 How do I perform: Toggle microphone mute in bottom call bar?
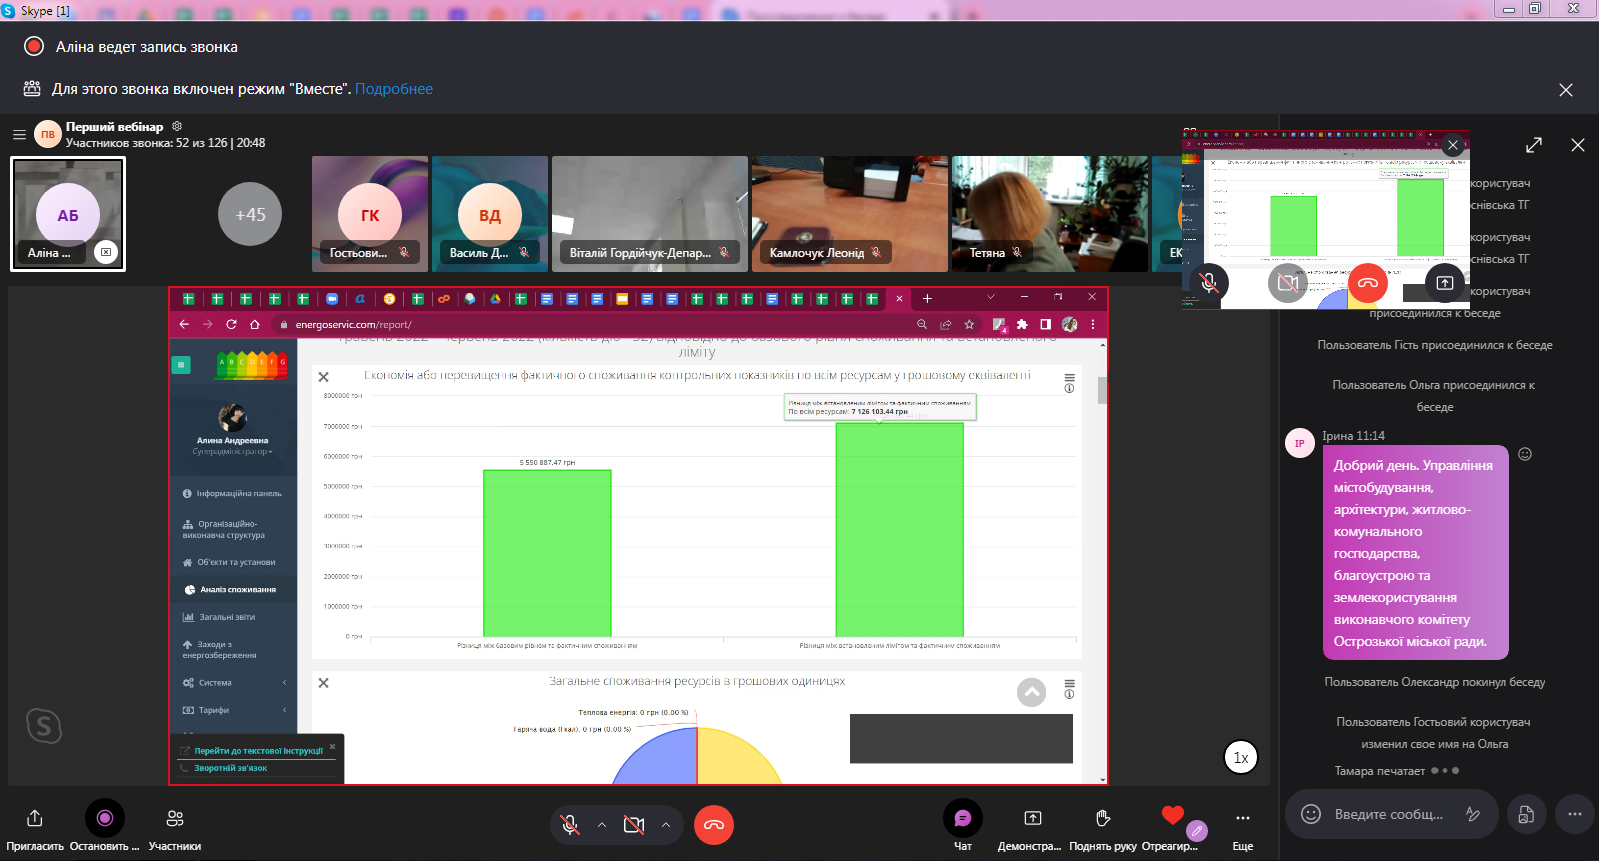[570, 825]
